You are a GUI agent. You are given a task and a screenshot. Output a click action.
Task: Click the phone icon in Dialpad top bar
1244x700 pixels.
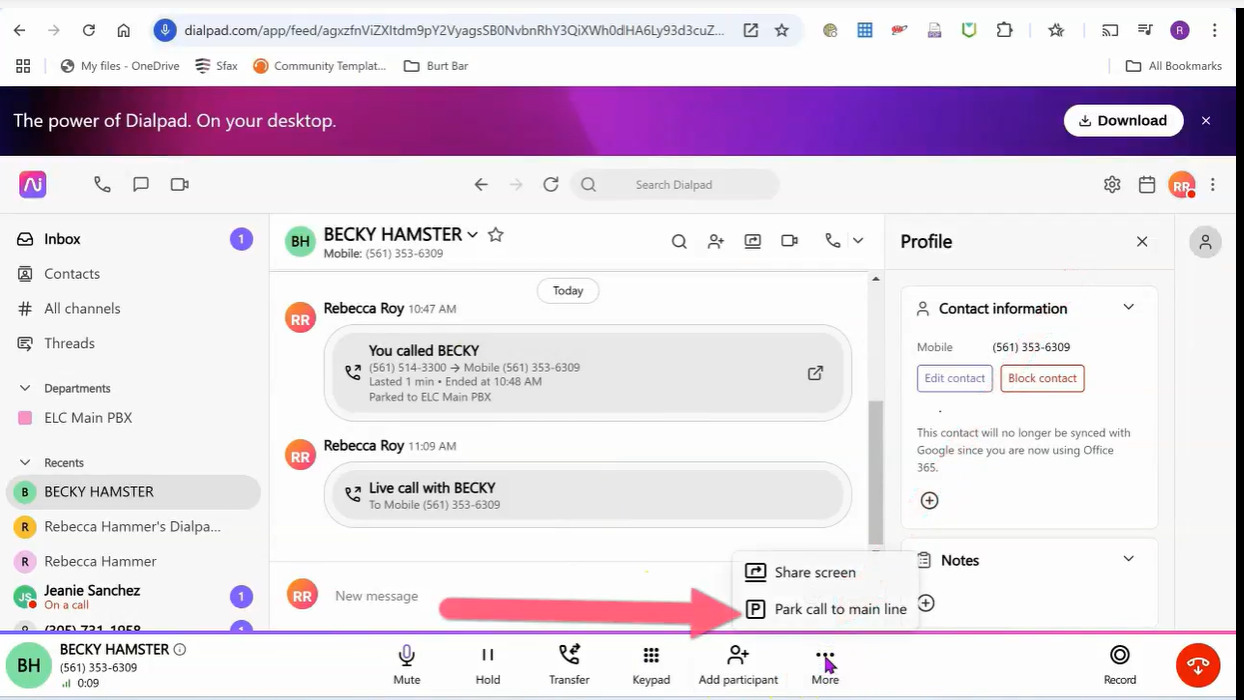[x=102, y=184]
